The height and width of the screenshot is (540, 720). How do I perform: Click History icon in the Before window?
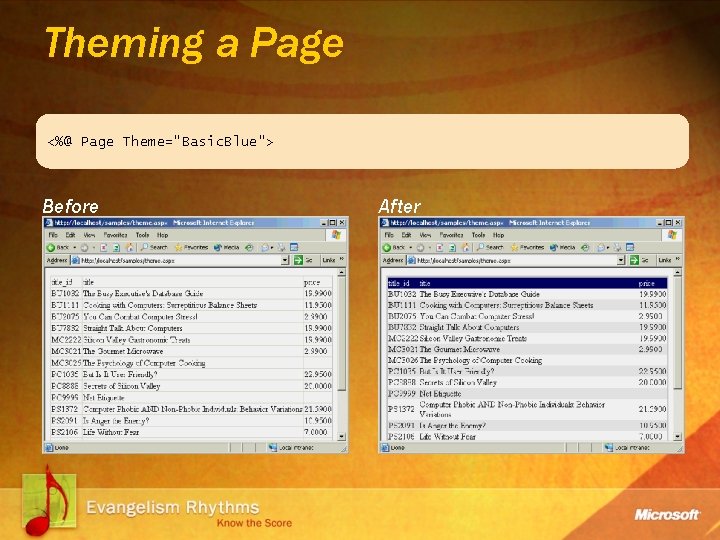point(249,248)
